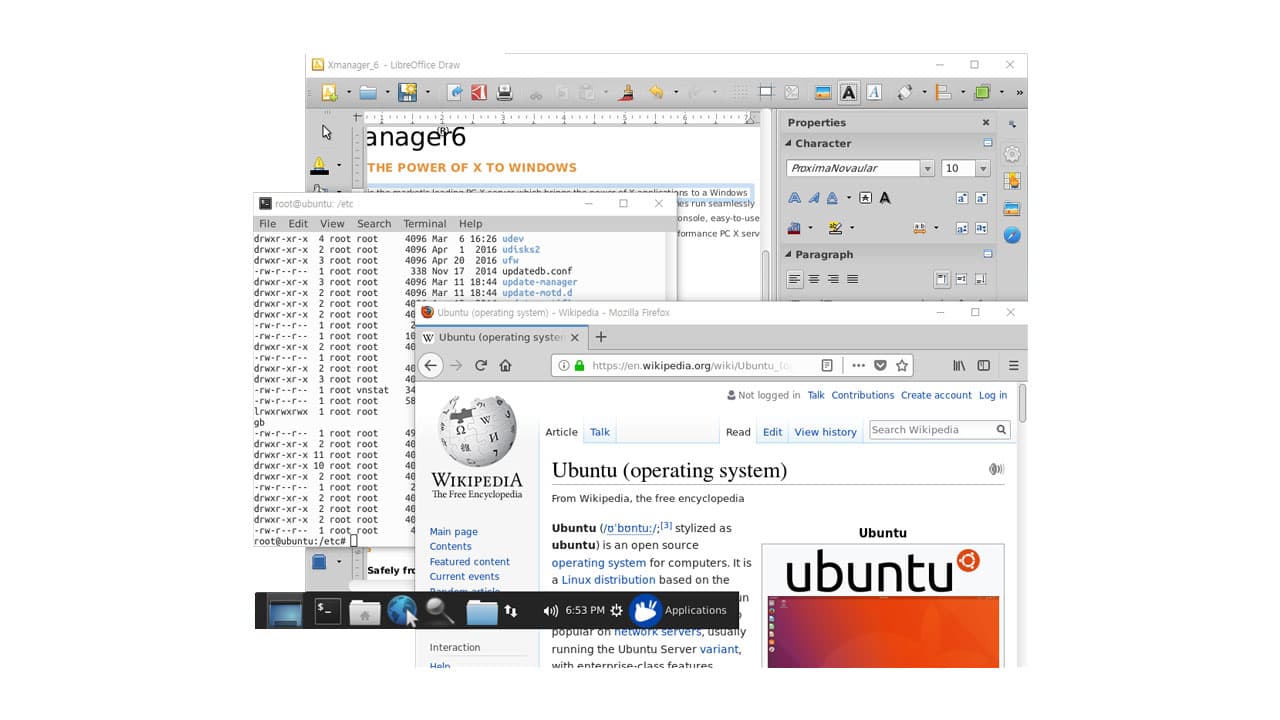The image size is (1280, 720).
Task: Click the Print icon in Draw's toolbar
Action: click(x=504, y=92)
